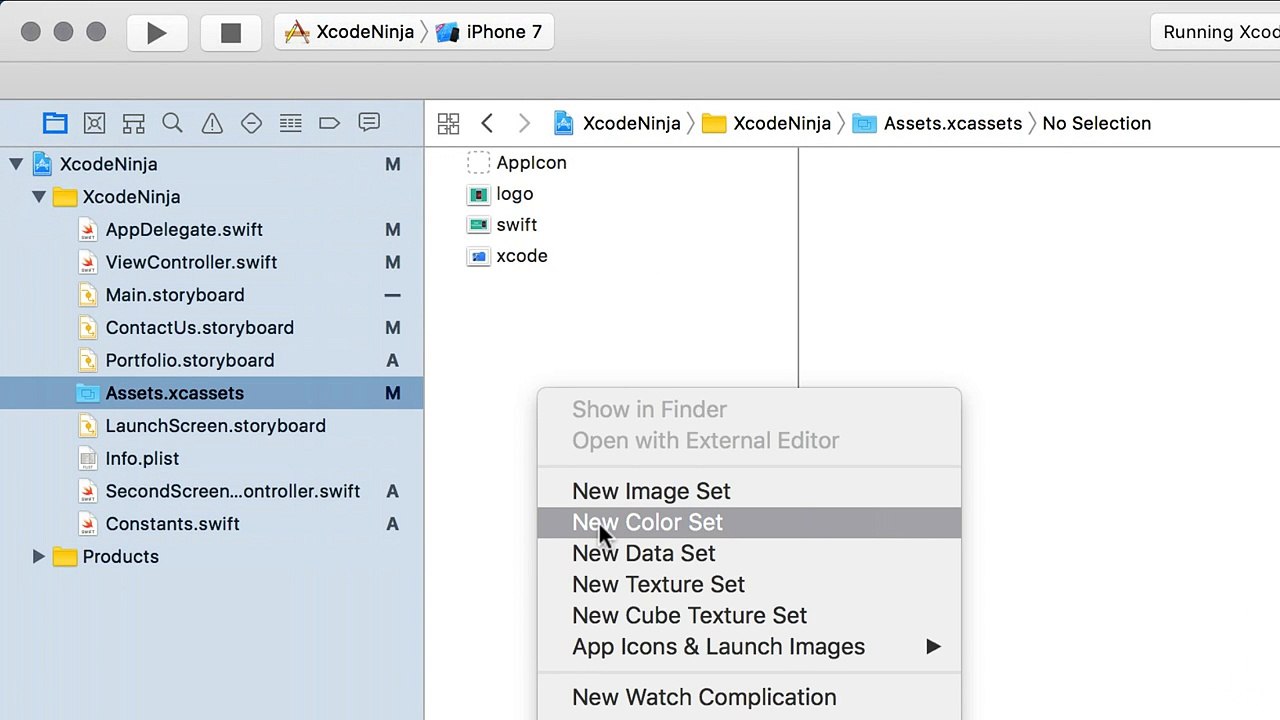Open ContactUs.storyboard
The image size is (1280, 720).
coord(212,328)
